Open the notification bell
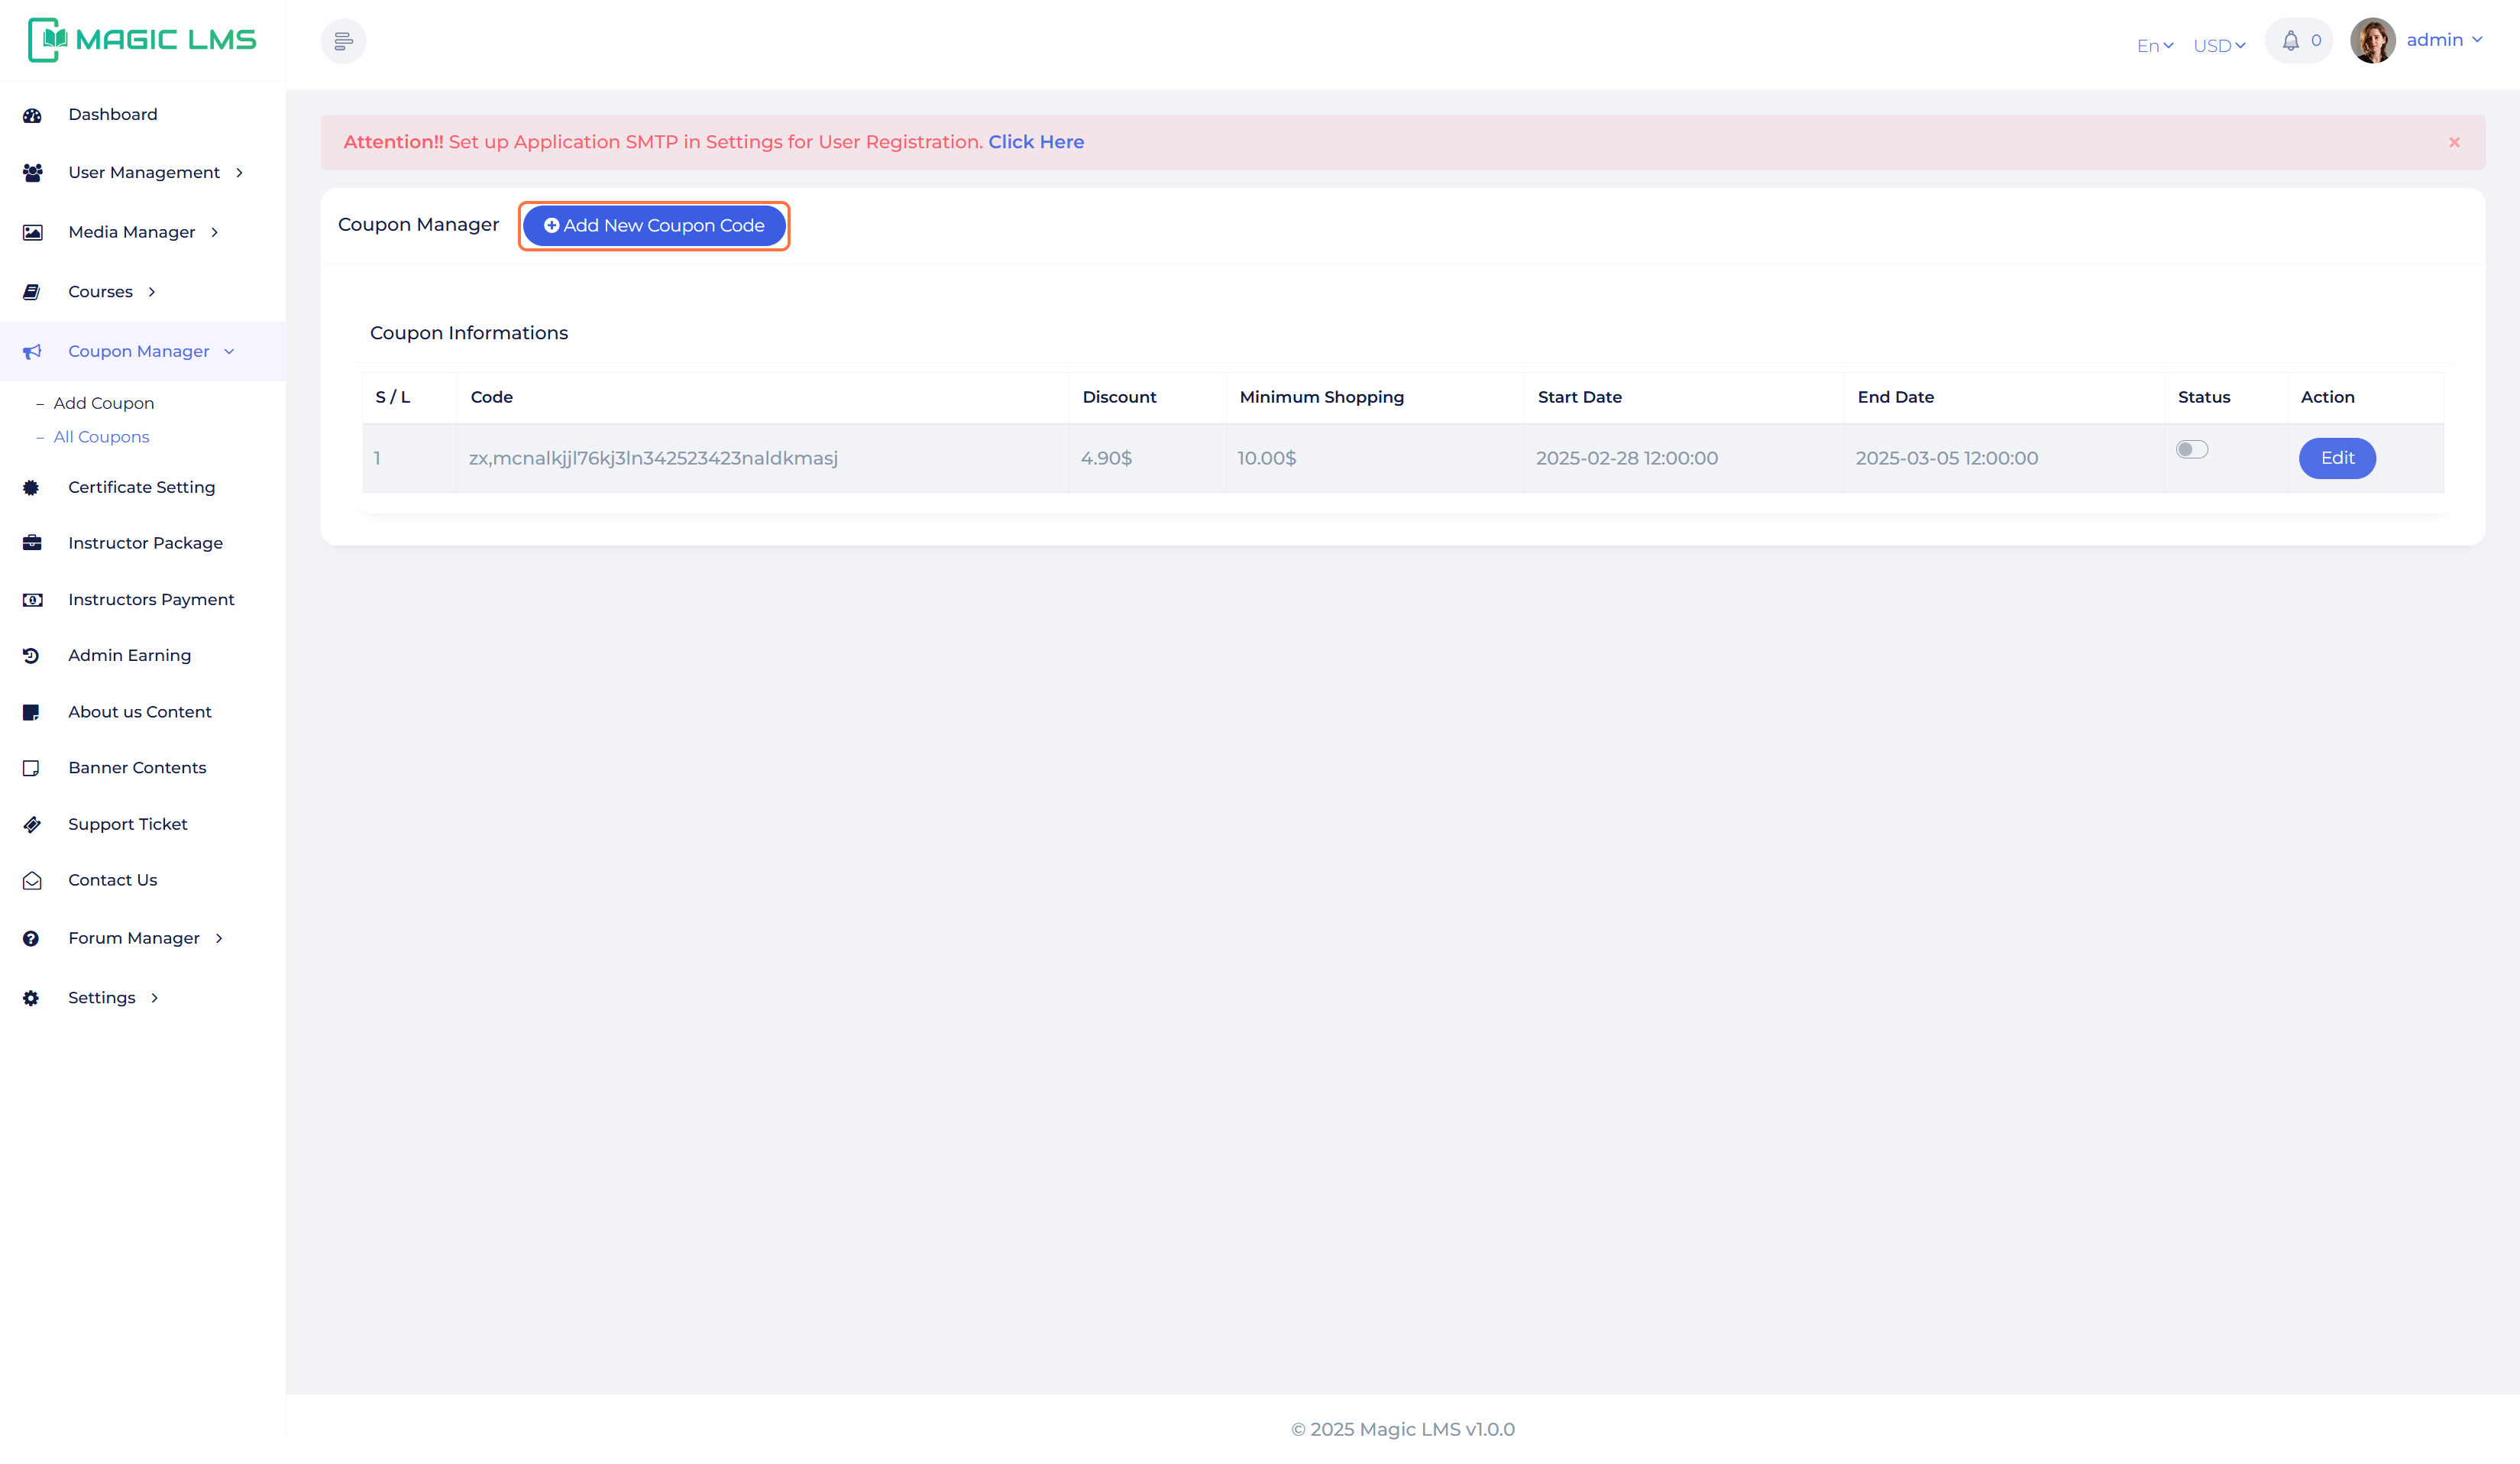This screenshot has width=2520, height=1464. pyautogui.click(x=2290, y=41)
